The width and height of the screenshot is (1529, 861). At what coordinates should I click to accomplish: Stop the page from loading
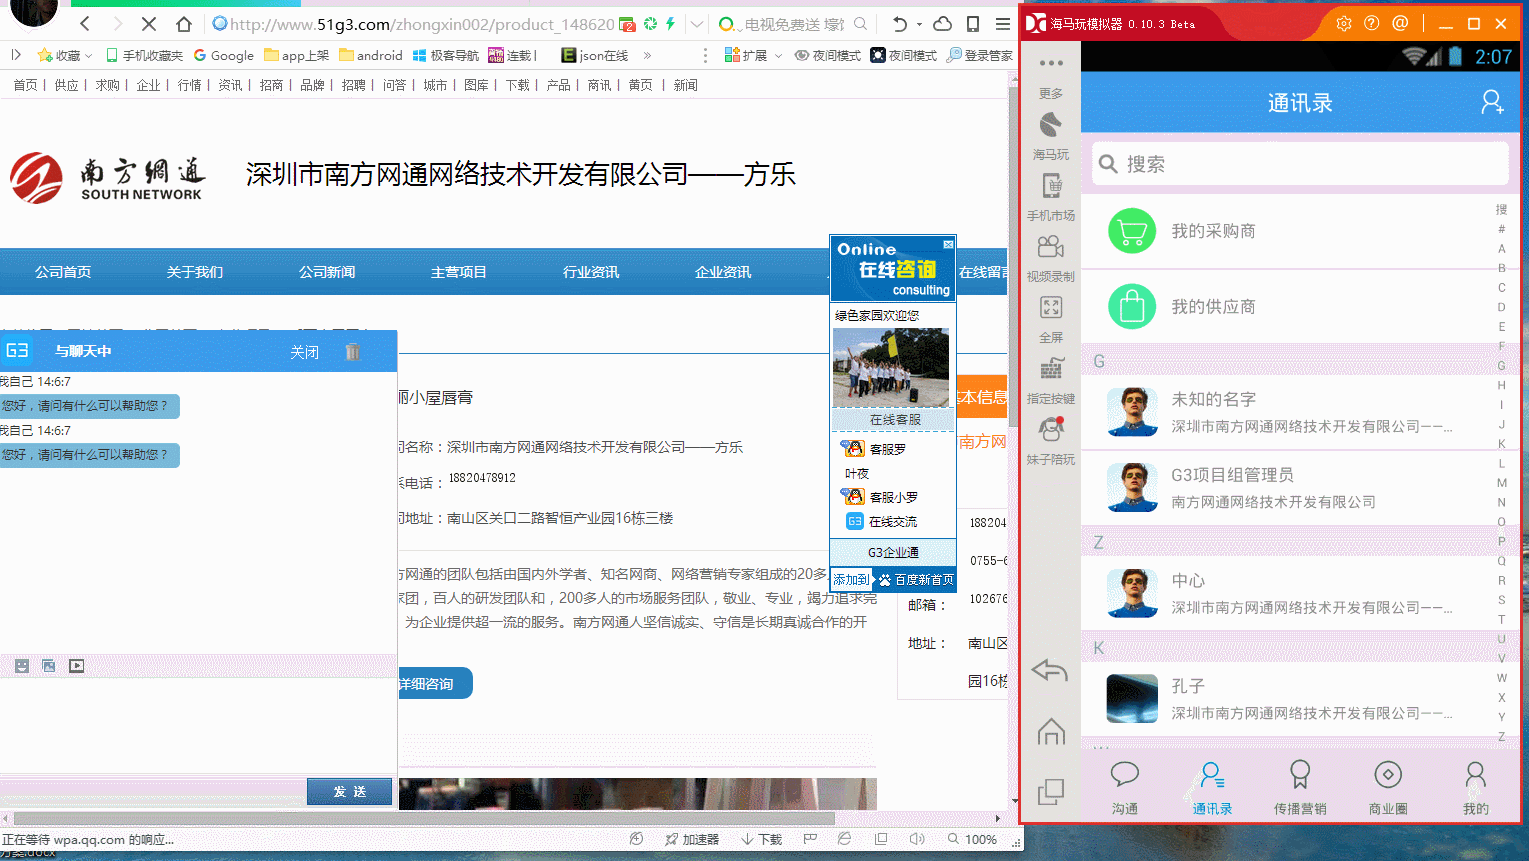tap(149, 23)
